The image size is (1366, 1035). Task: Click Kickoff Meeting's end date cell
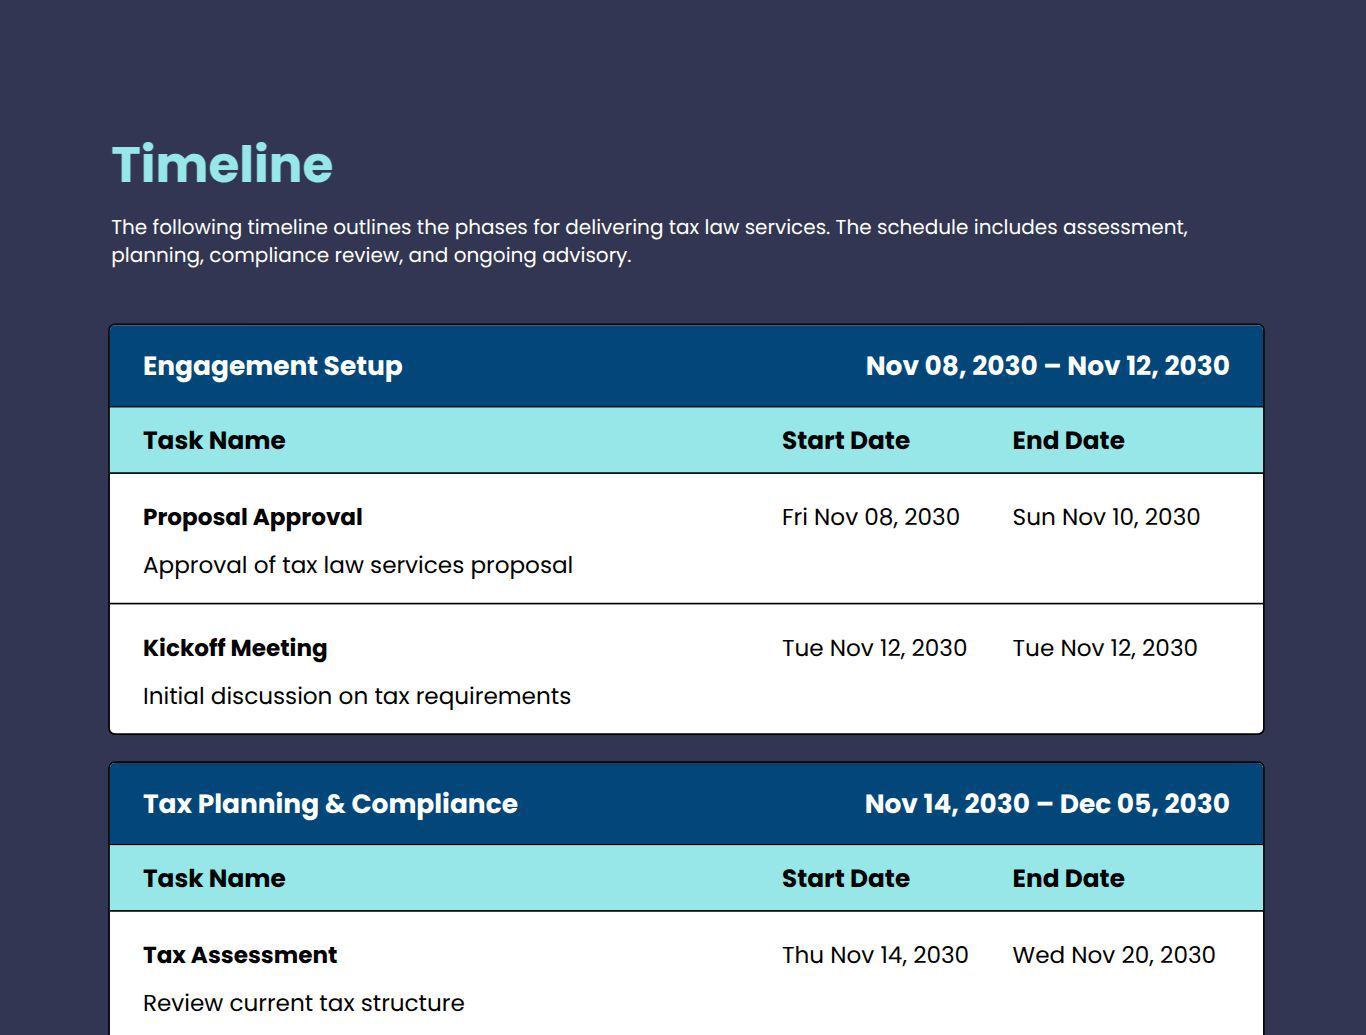click(x=1104, y=649)
